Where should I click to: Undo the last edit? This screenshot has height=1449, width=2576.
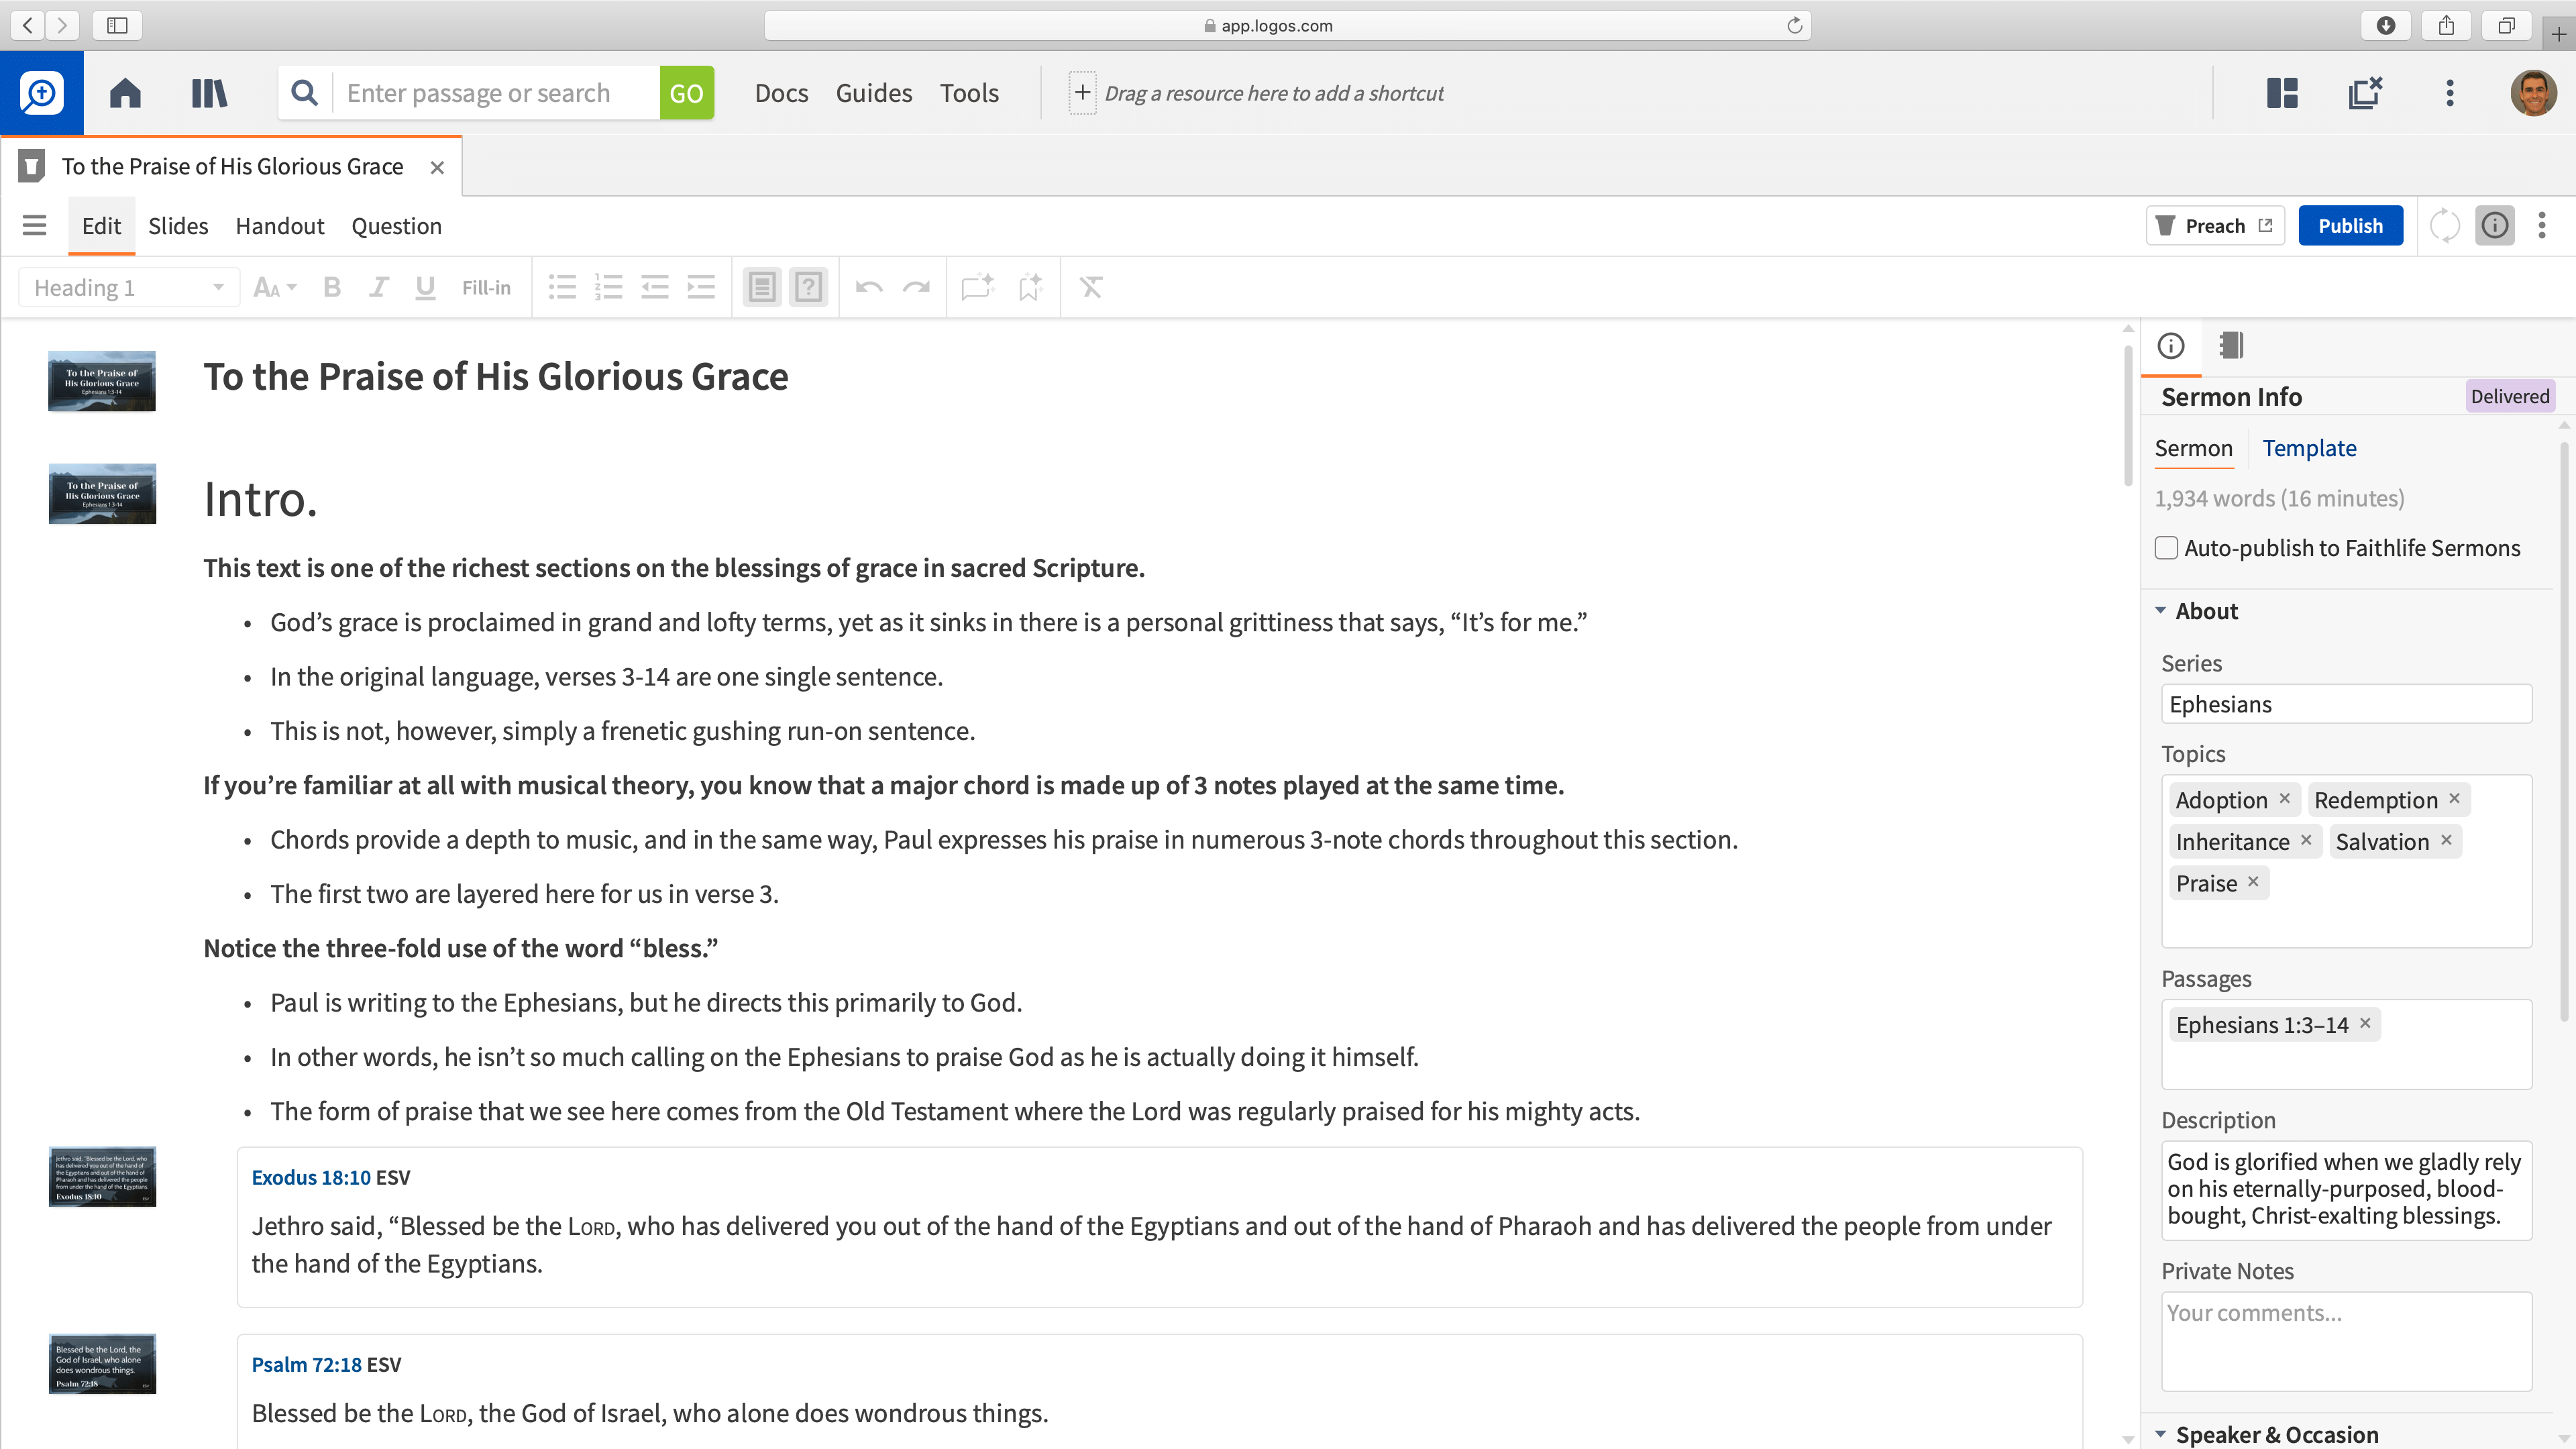(869, 288)
